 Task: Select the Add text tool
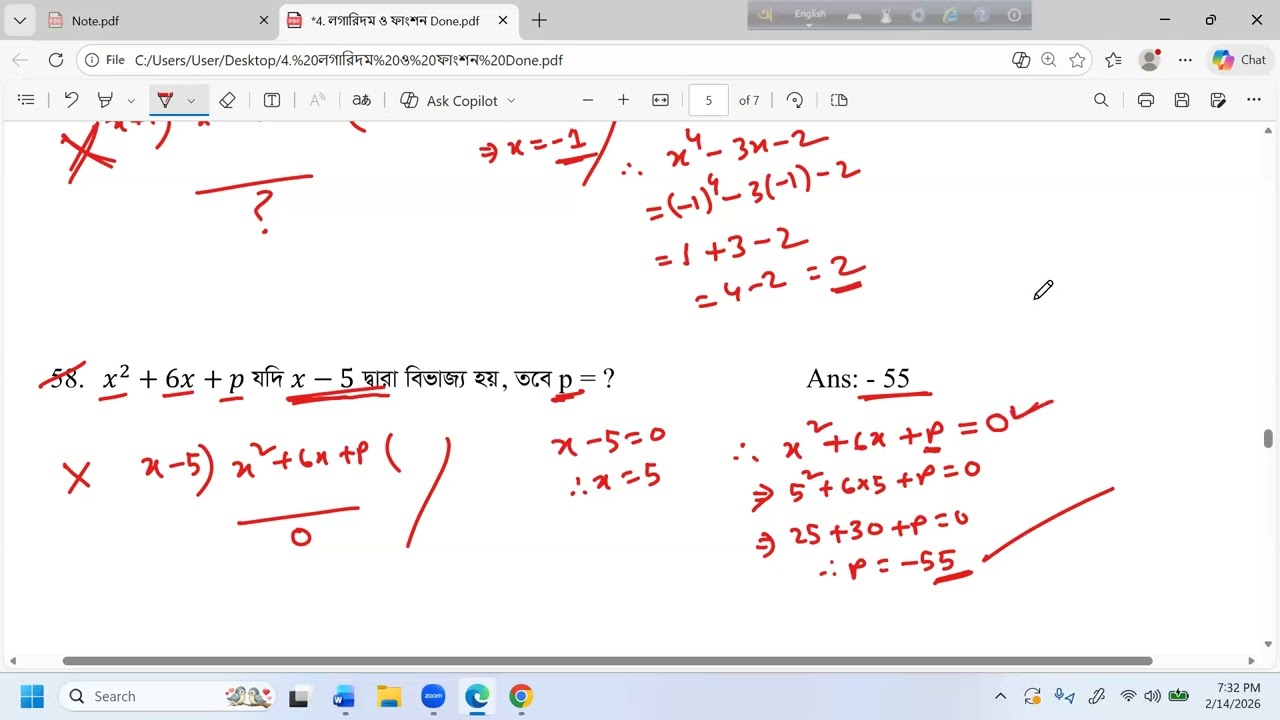tap(271, 100)
